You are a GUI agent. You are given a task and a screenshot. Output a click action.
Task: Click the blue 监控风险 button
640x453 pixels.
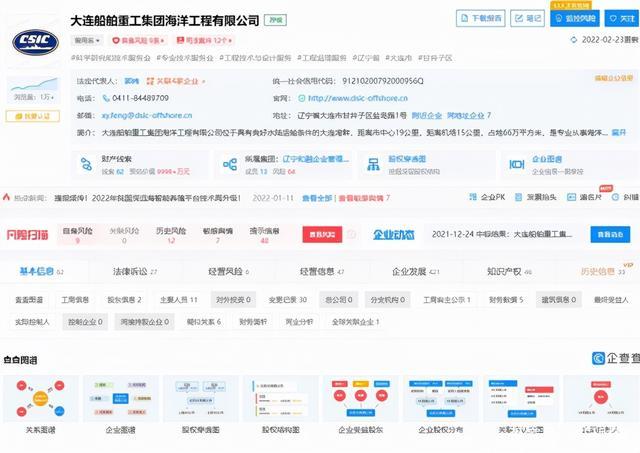pyautogui.click(x=575, y=18)
